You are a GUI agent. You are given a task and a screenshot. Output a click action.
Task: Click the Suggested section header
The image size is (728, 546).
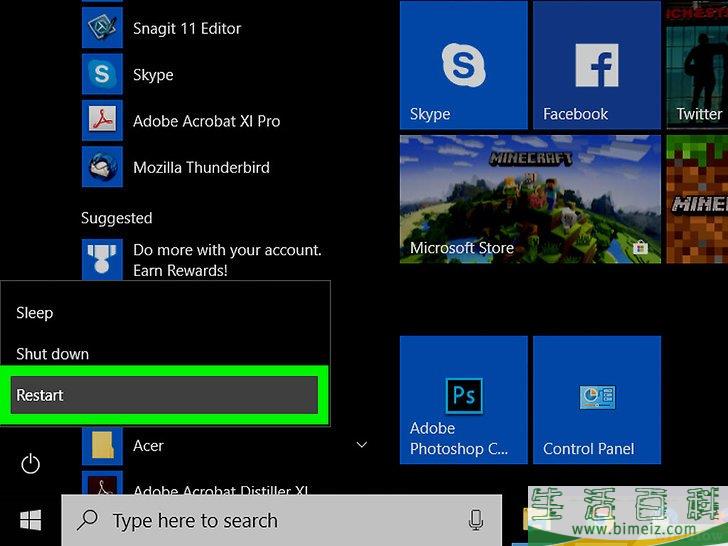pyautogui.click(x=117, y=218)
